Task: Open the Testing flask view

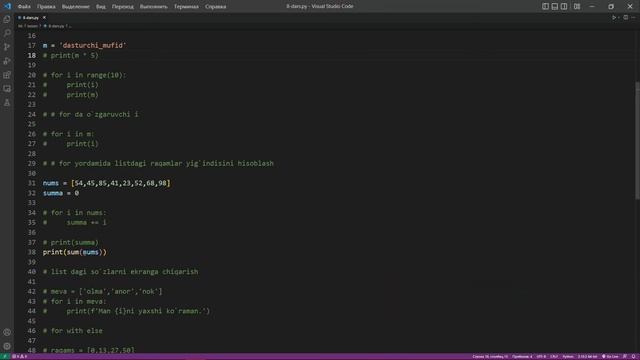Action: [x=7, y=102]
